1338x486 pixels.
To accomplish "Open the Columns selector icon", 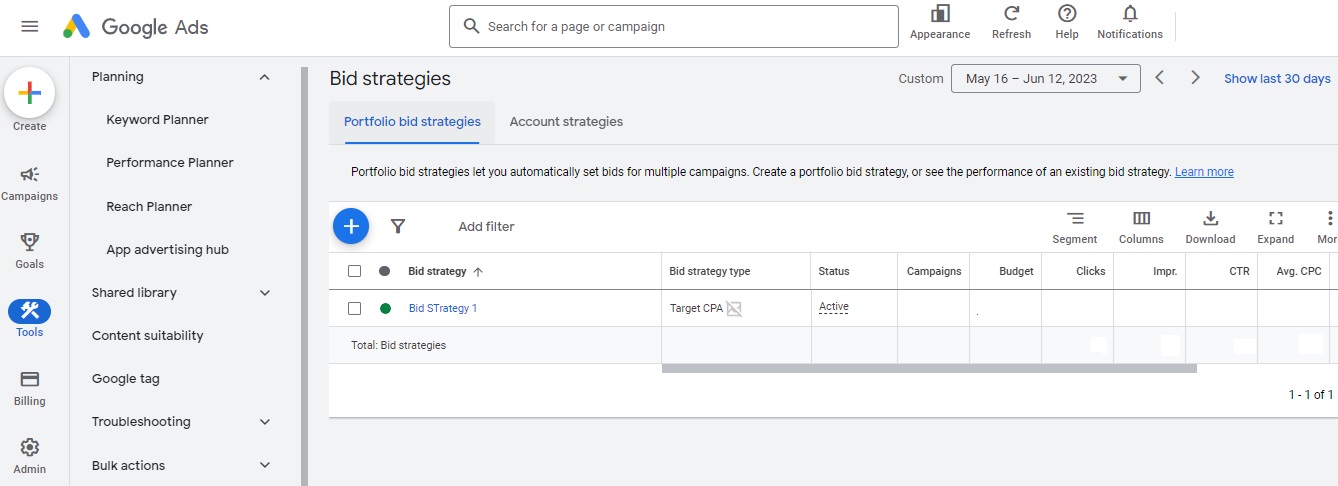I will [1141, 219].
